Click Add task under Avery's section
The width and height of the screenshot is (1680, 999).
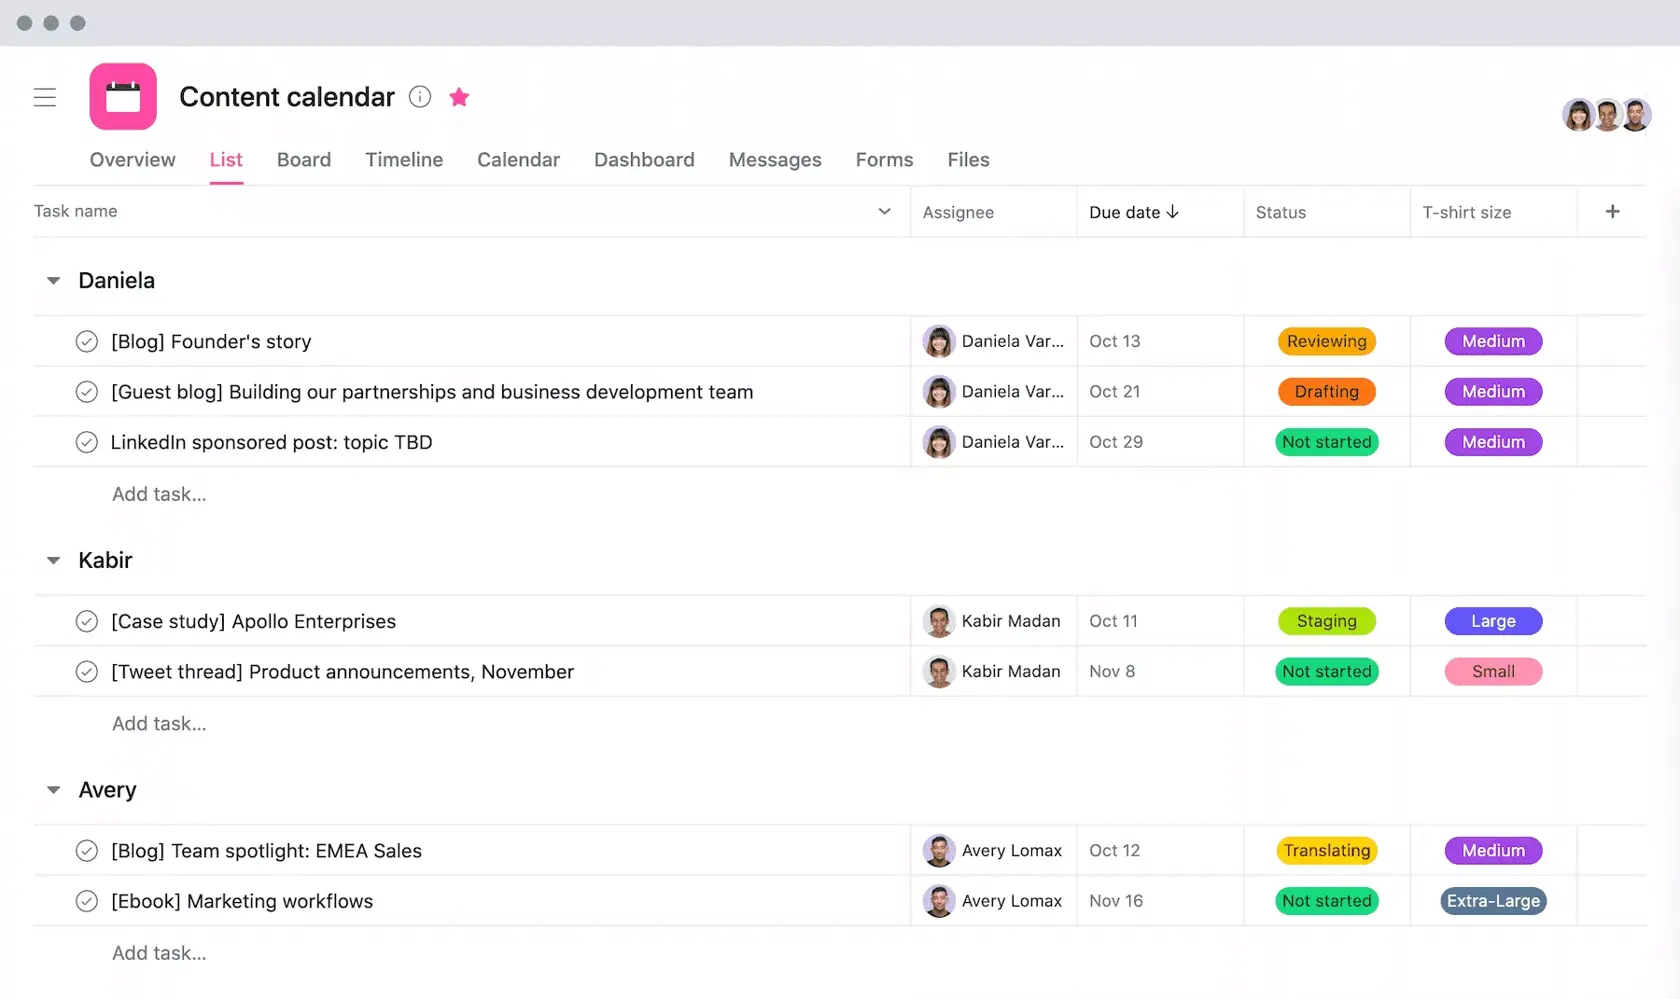pyautogui.click(x=158, y=952)
